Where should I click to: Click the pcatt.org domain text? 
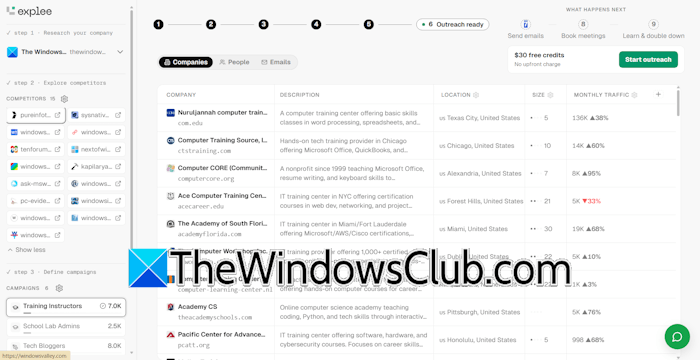pos(195,345)
